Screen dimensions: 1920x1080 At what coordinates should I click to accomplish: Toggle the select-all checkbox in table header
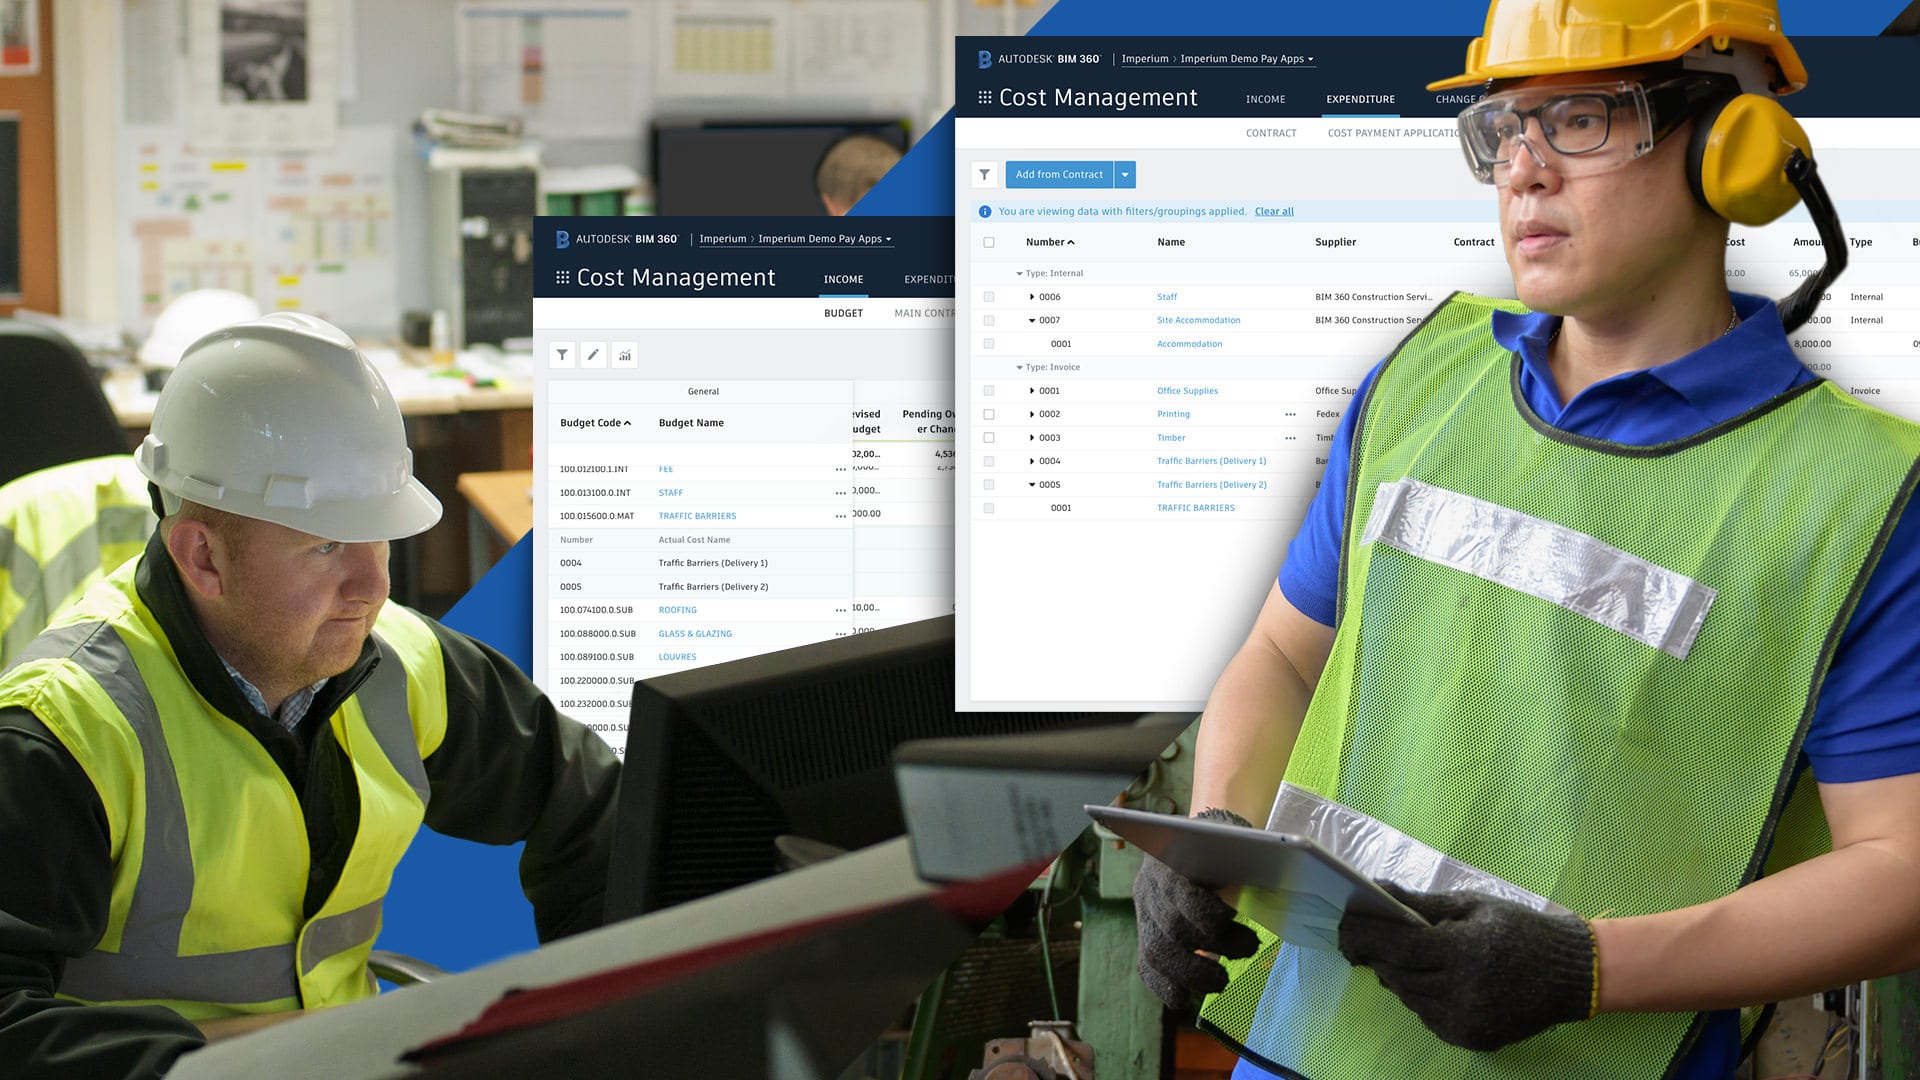pos(989,242)
